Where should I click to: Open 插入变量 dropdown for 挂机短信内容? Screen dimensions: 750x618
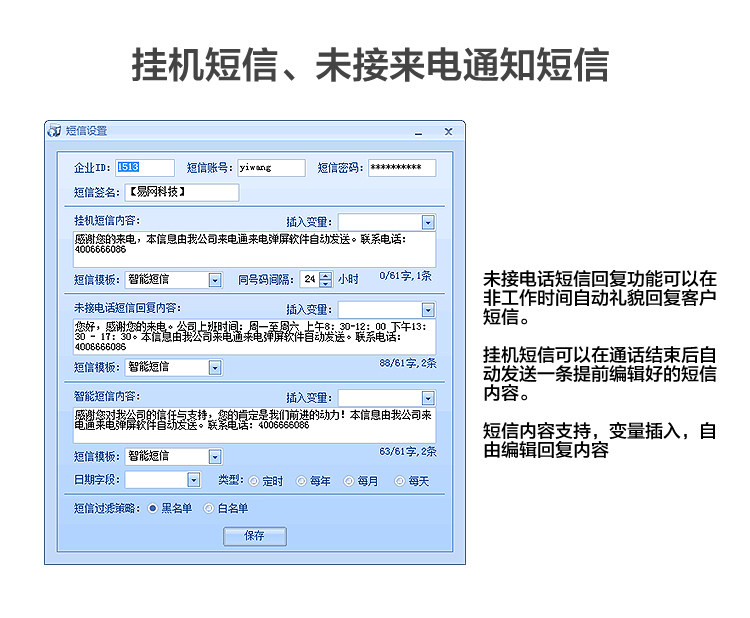click(428, 222)
